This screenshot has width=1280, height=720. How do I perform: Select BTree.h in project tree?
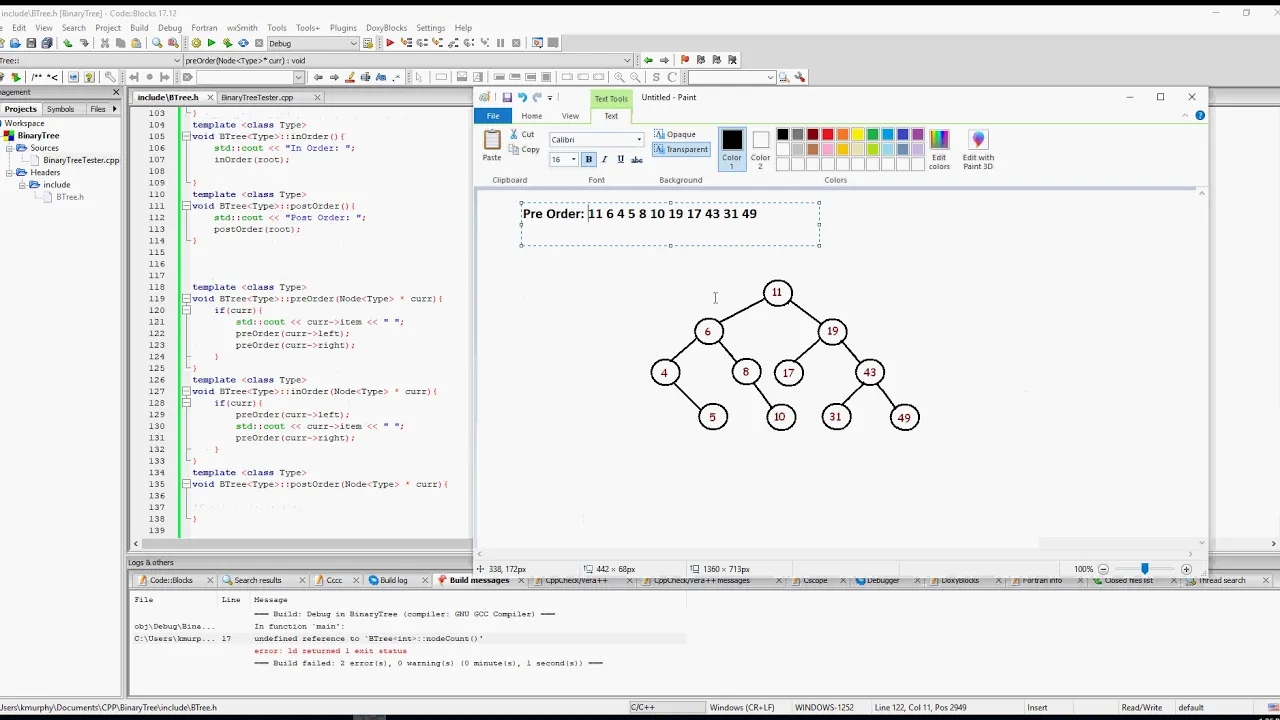click(69, 197)
